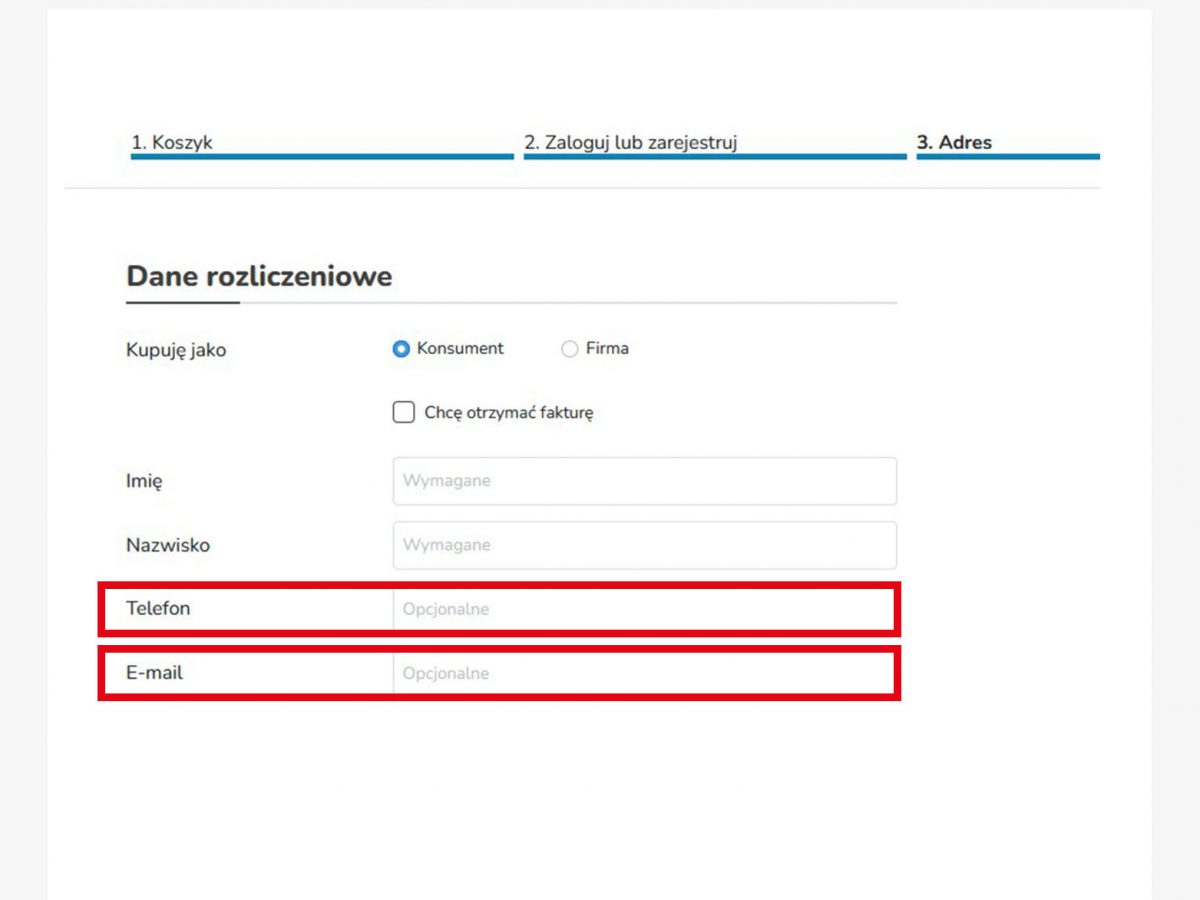Click the Imię label text
1200x900 pixels.
click(144, 481)
